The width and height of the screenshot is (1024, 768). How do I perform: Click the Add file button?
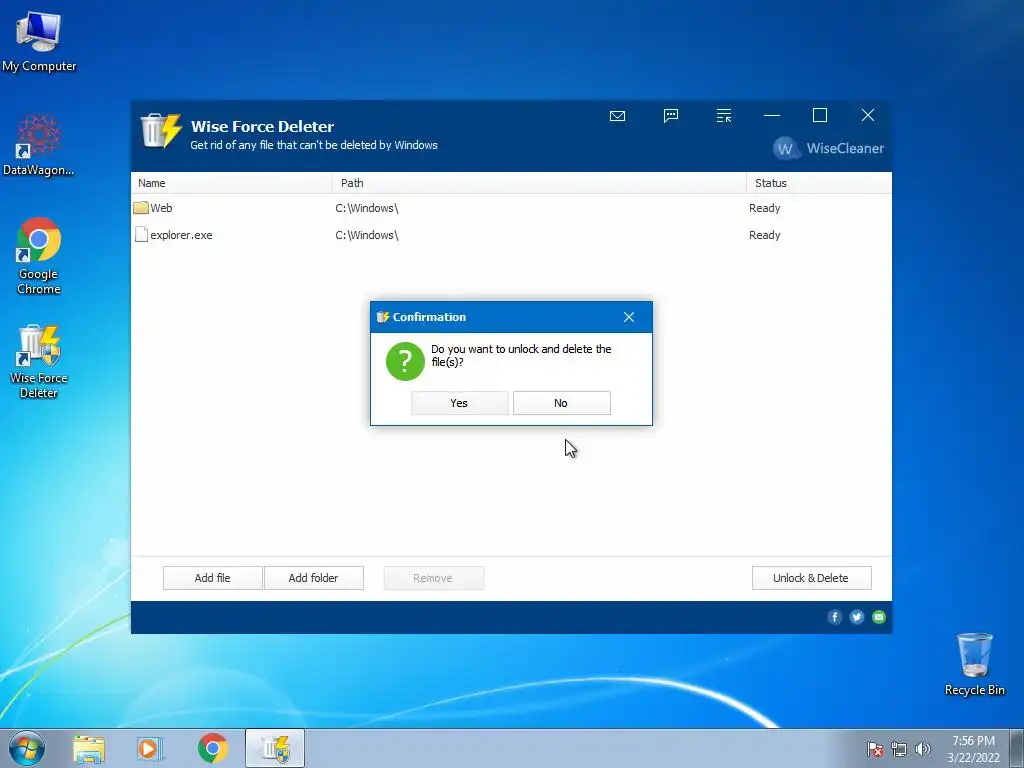tap(212, 578)
